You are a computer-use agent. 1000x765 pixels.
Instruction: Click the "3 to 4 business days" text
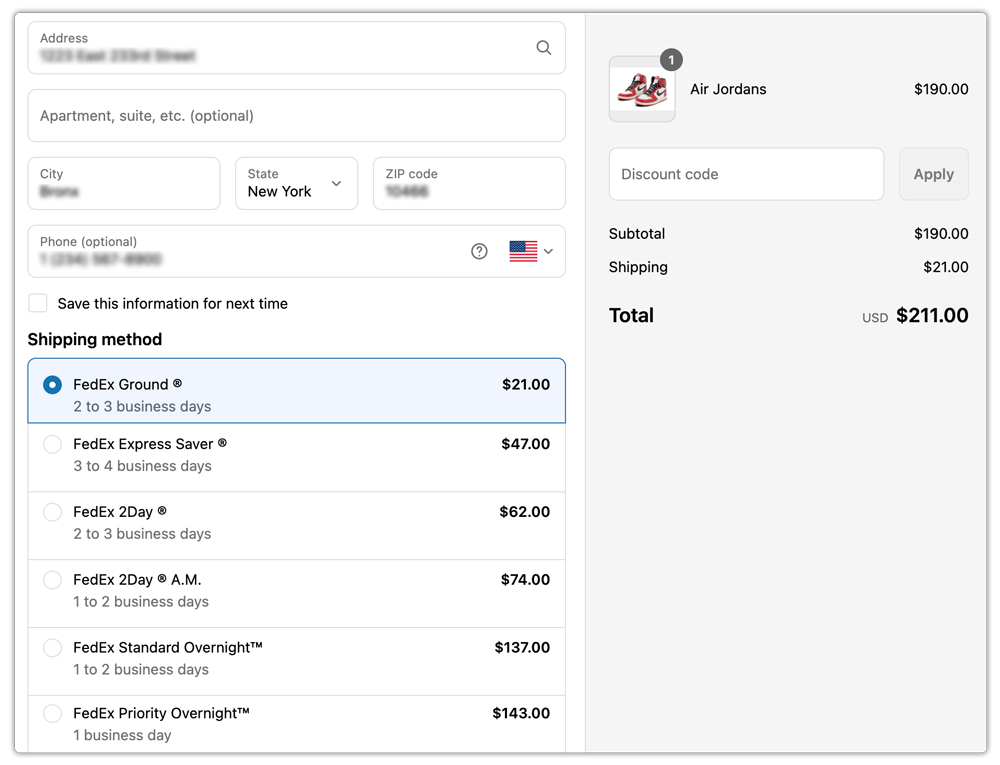point(142,466)
